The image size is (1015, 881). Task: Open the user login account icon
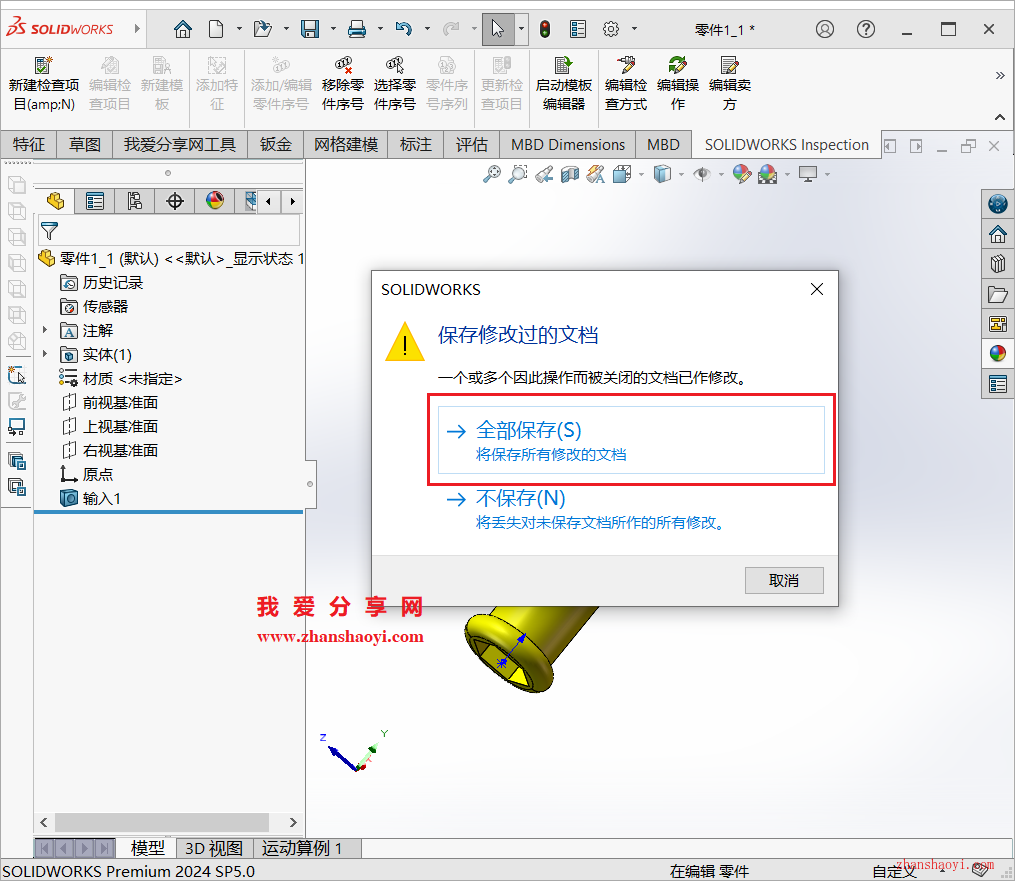[x=825, y=29]
